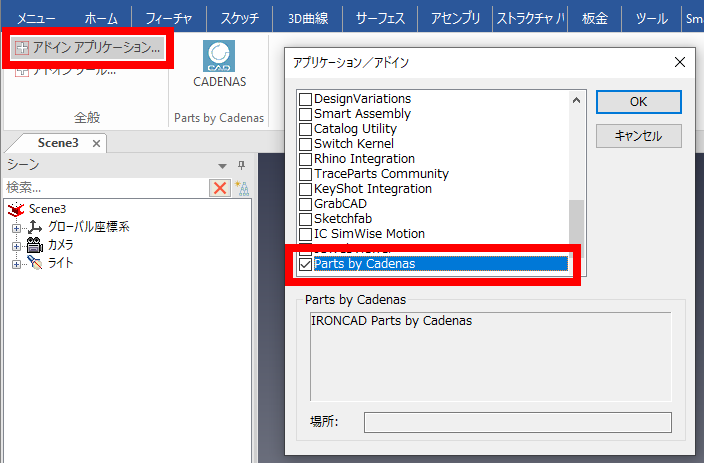Enable the IC SimWise Motion checkbox

click(305, 234)
